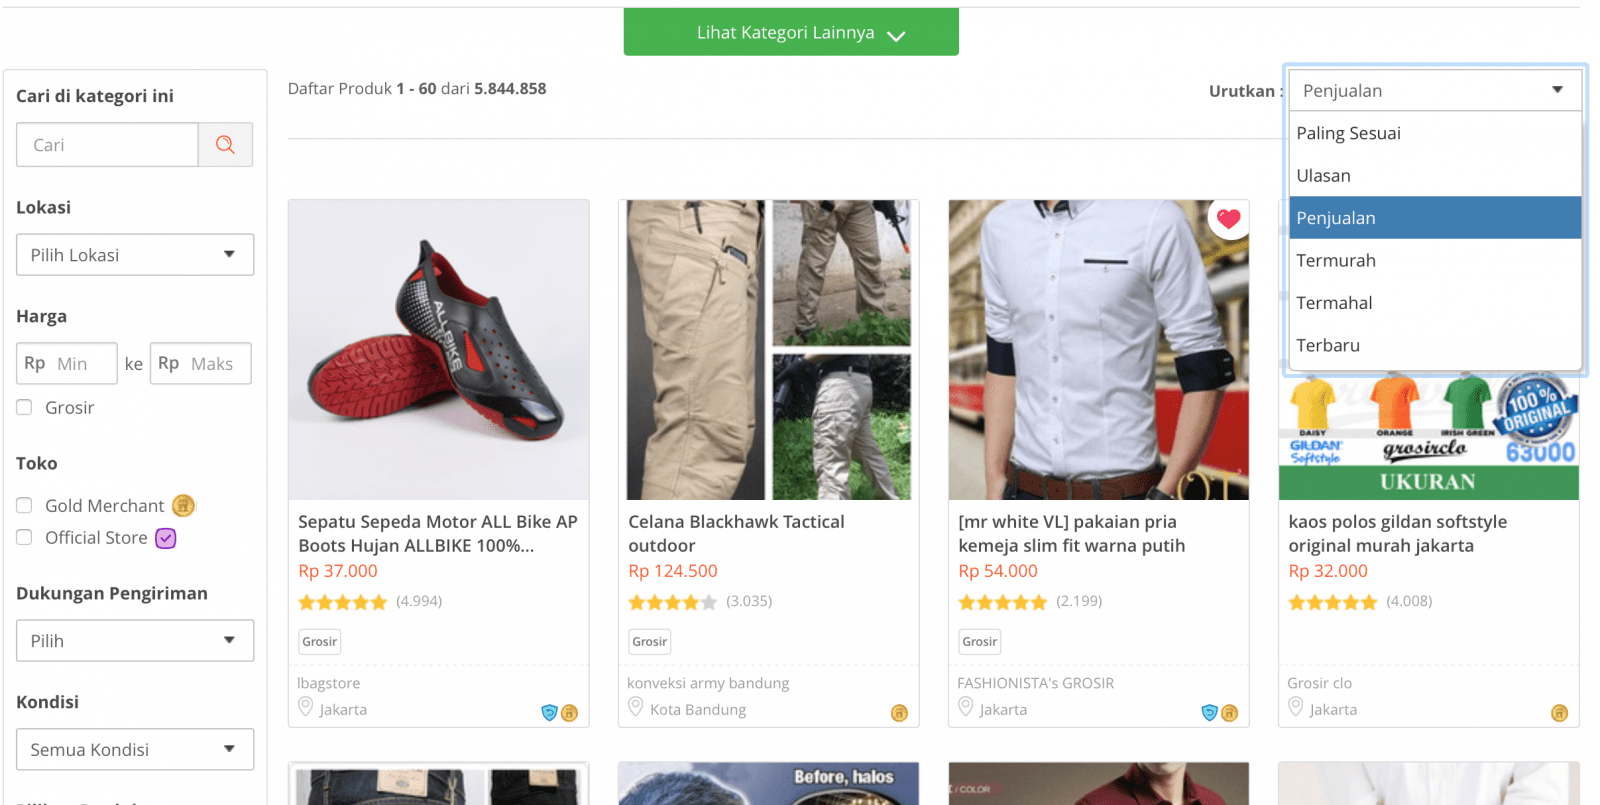Click the Grosir tag on the white kemeja card
Viewport: 1600px width, 805px height.
[980, 642]
